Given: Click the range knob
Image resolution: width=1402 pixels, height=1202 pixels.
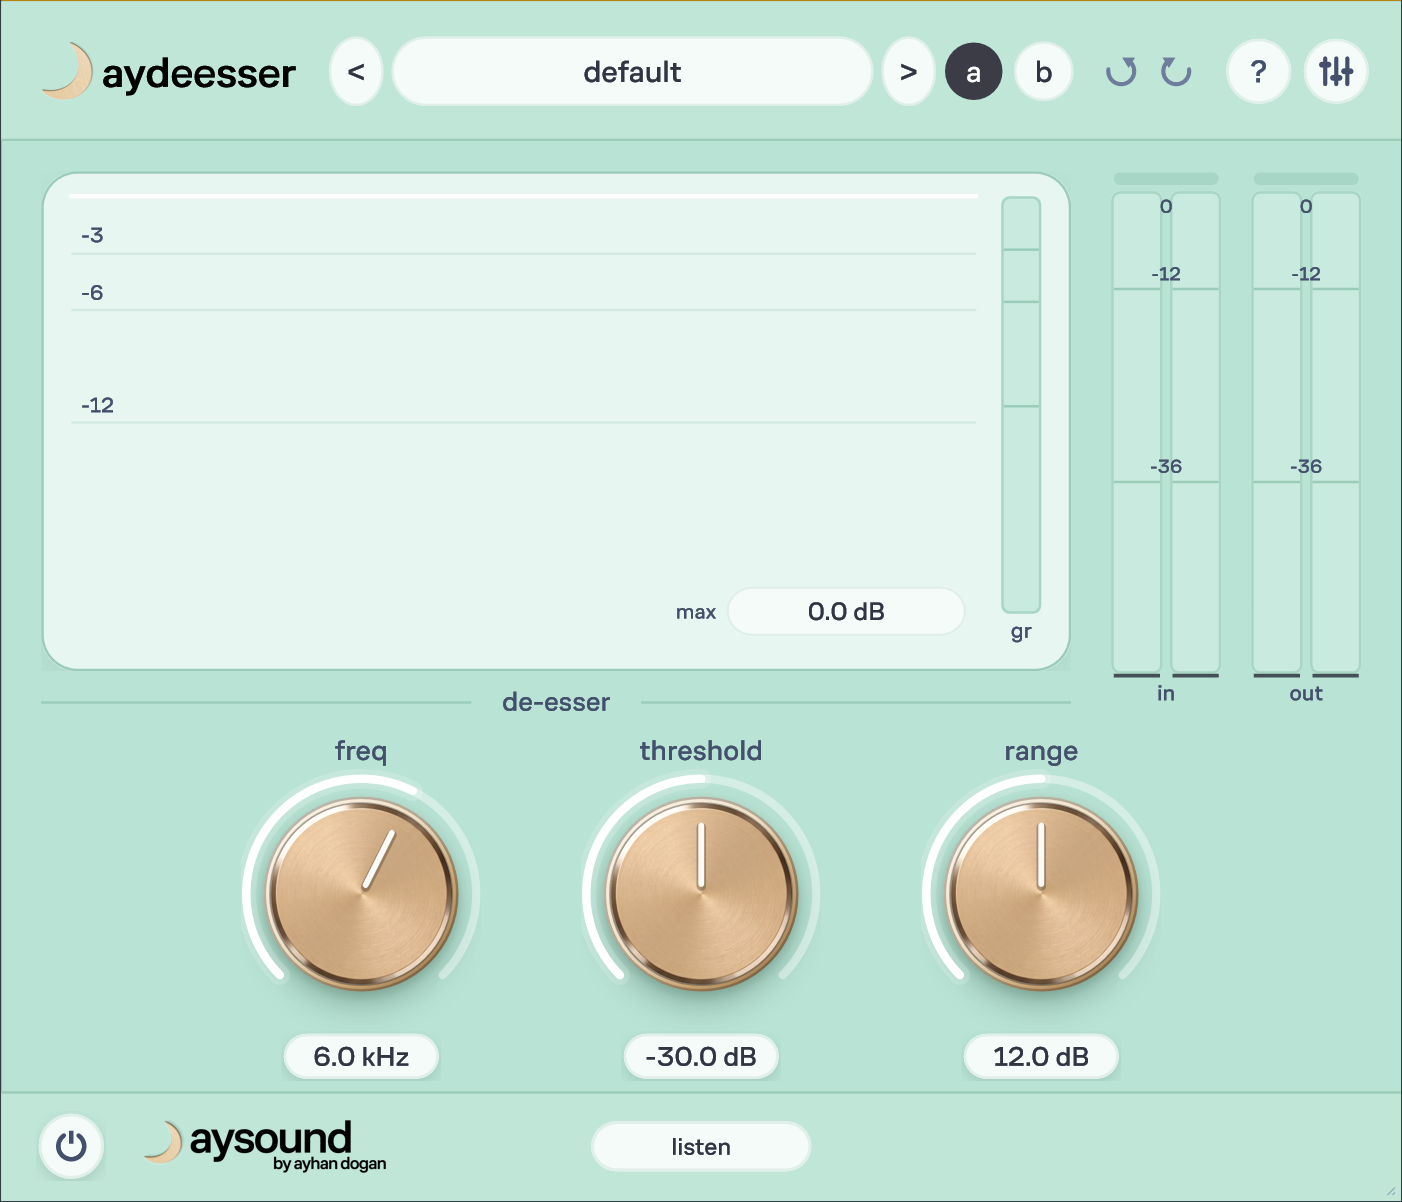Looking at the screenshot, I should [1041, 893].
